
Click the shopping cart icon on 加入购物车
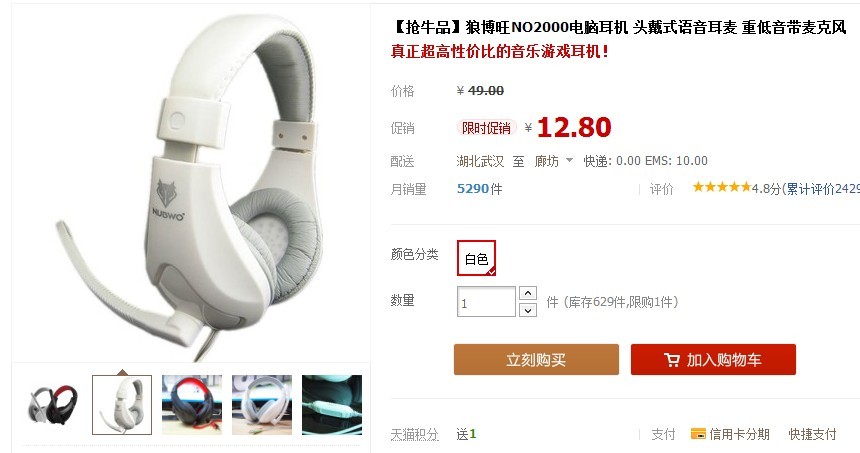pyautogui.click(x=671, y=360)
